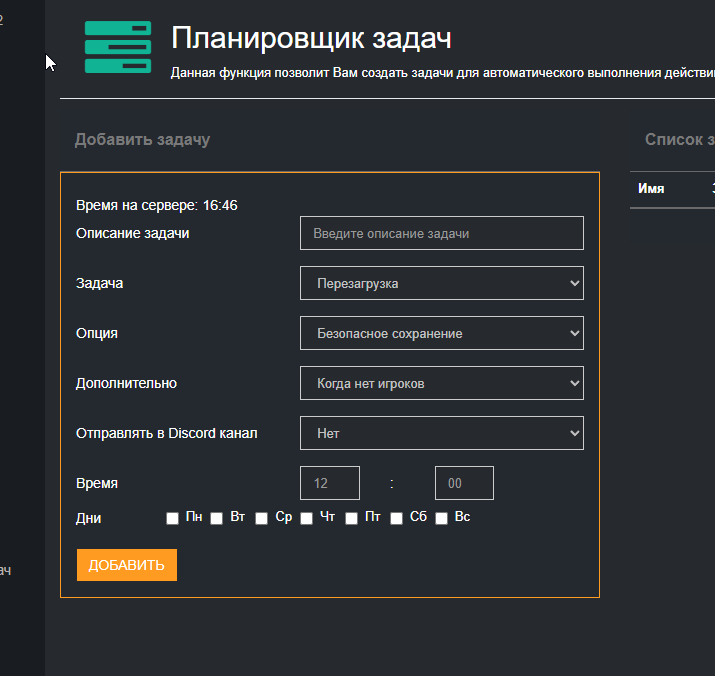Expand the Опция dropdown with Безопасное сохранение
This screenshot has height=676, width=715.
(441, 333)
